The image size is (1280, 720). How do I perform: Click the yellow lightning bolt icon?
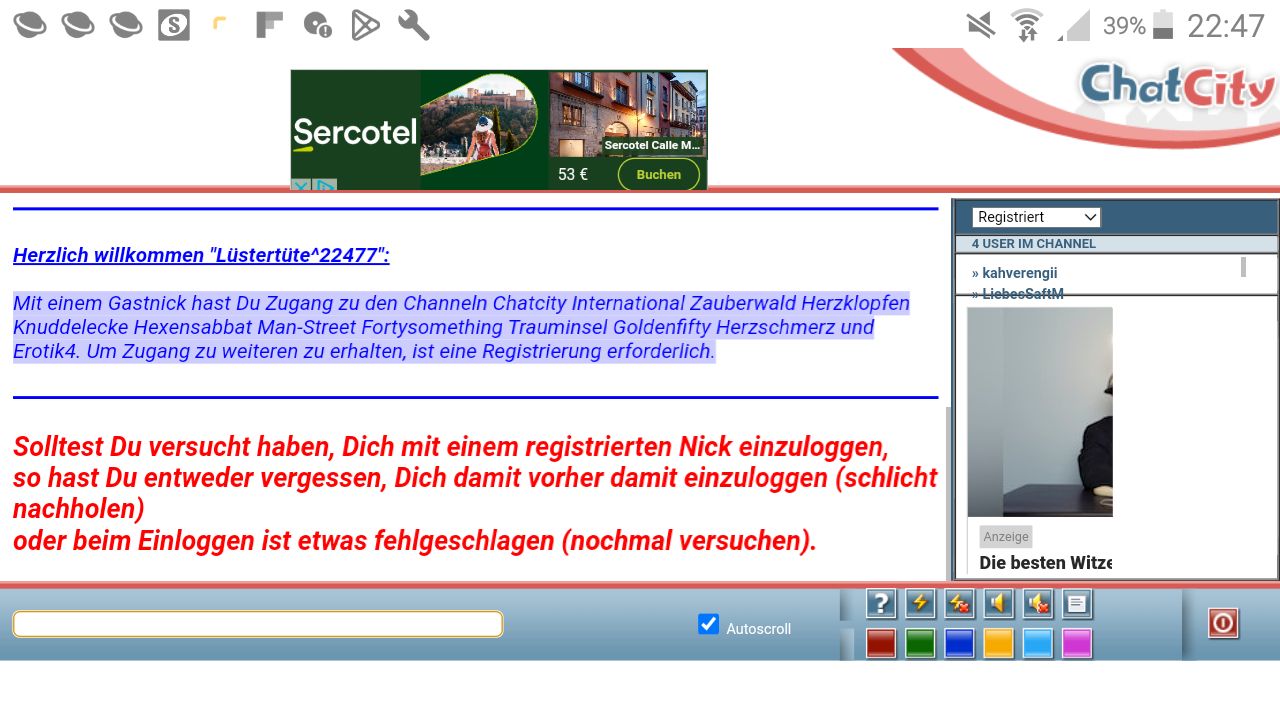coord(920,604)
